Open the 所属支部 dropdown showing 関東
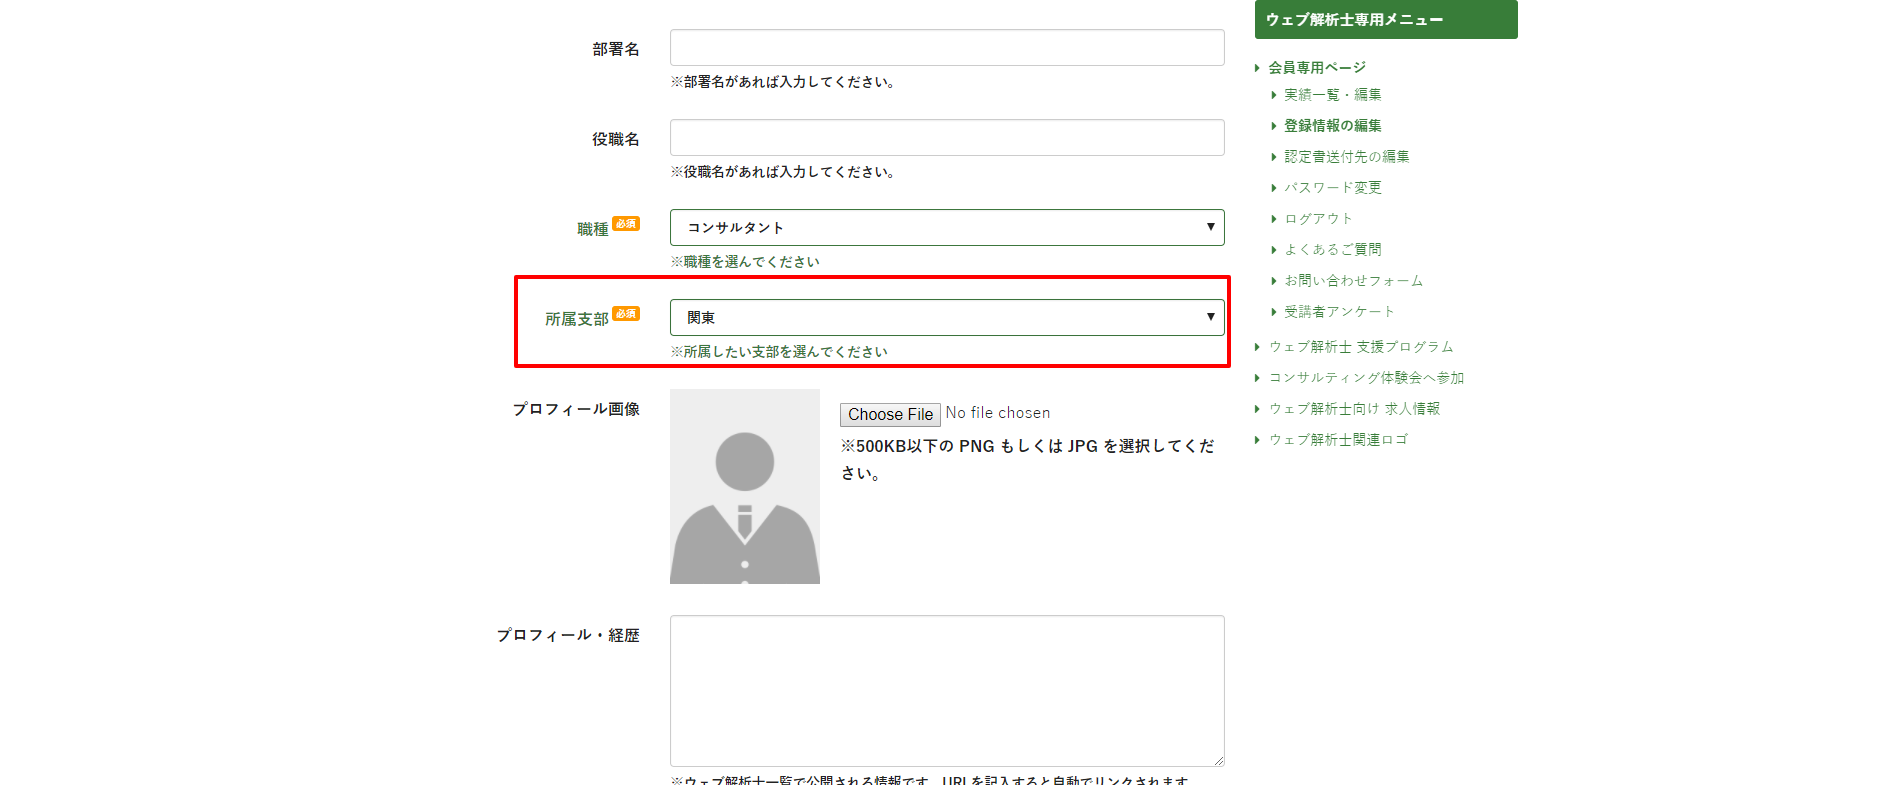The width and height of the screenshot is (1895, 785). (946, 318)
